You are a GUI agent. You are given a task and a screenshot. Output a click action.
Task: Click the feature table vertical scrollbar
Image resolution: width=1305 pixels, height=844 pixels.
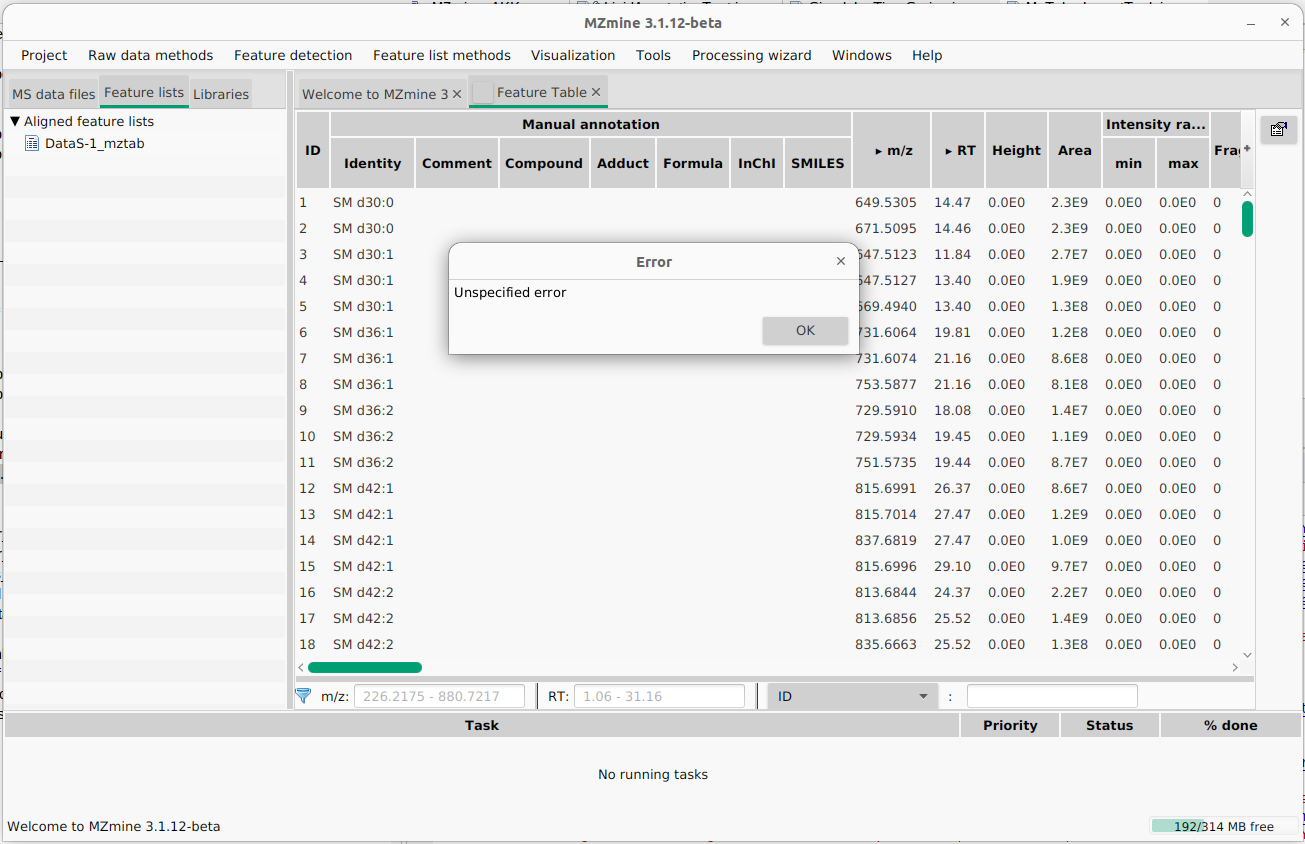coord(1246,218)
